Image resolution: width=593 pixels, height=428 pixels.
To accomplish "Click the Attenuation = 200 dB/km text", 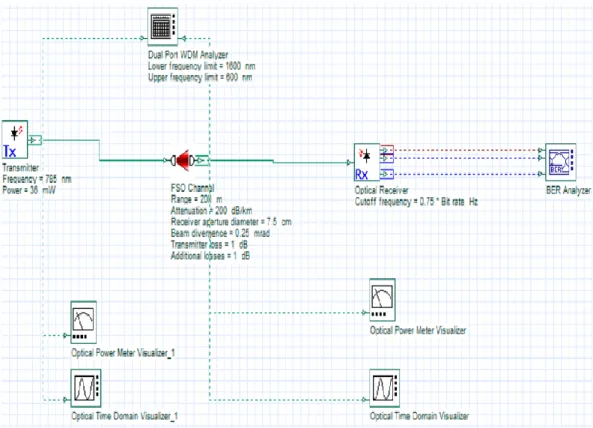I will (211, 211).
